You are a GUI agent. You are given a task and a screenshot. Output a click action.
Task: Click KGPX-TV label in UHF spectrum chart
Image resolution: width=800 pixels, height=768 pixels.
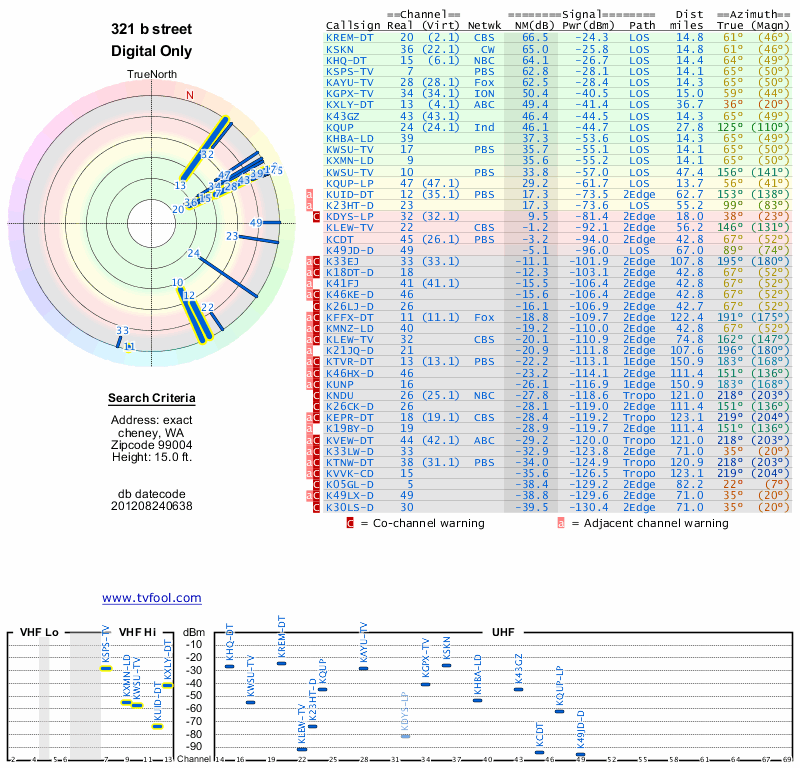(426, 658)
